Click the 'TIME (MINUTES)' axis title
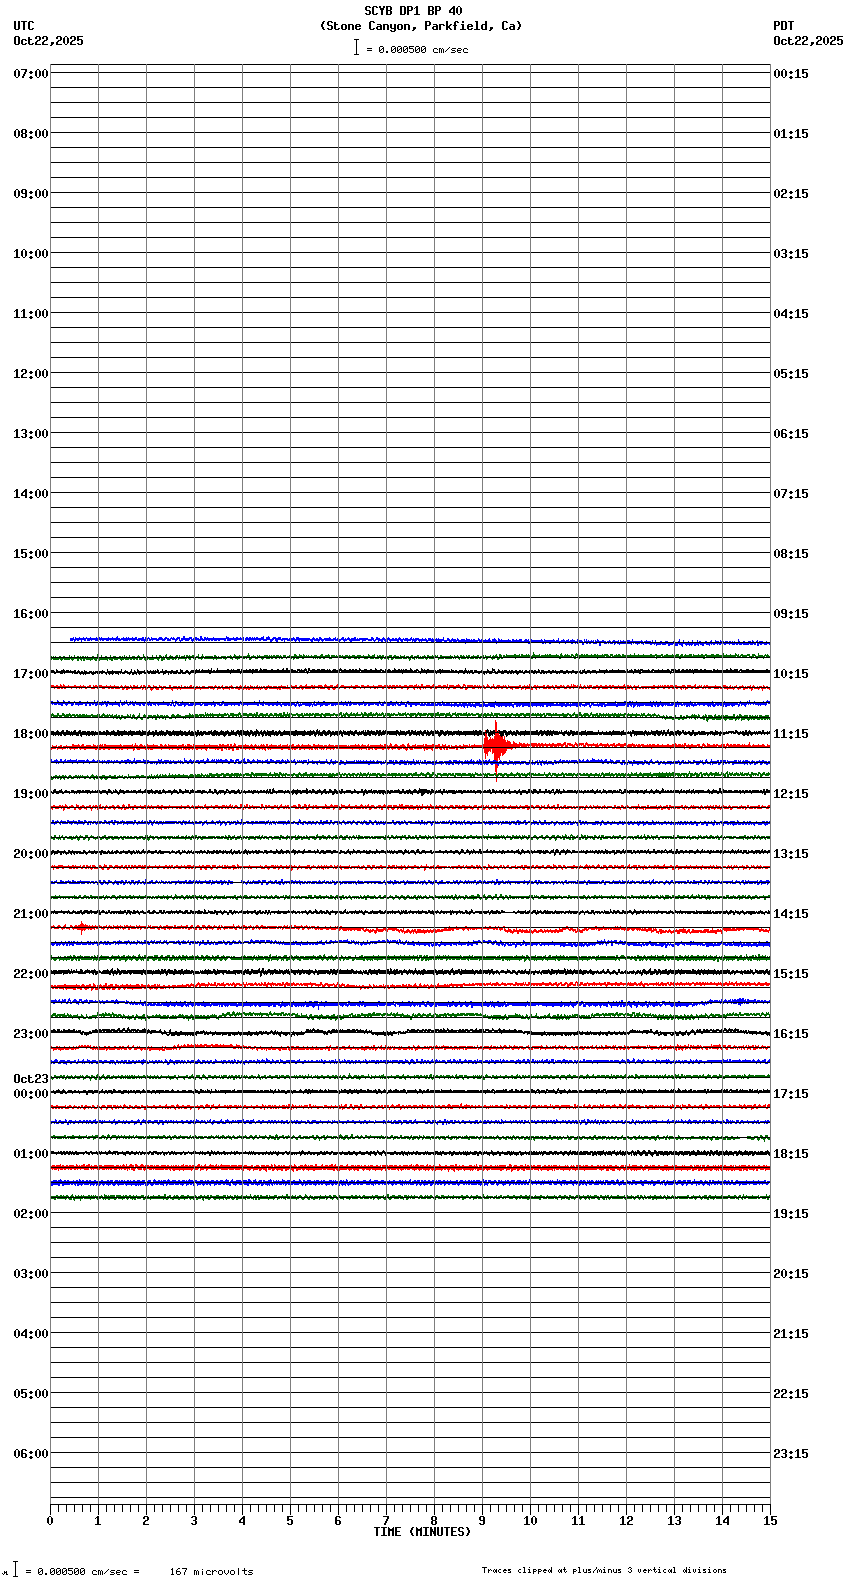The width and height of the screenshot is (850, 1584). [x=422, y=1532]
